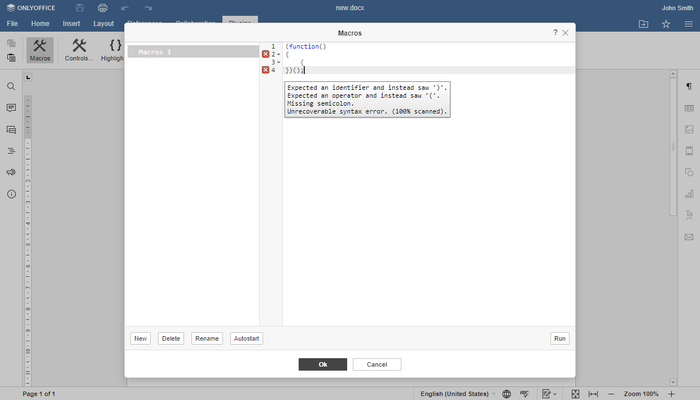Mark document as favorite with star

tap(666, 24)
